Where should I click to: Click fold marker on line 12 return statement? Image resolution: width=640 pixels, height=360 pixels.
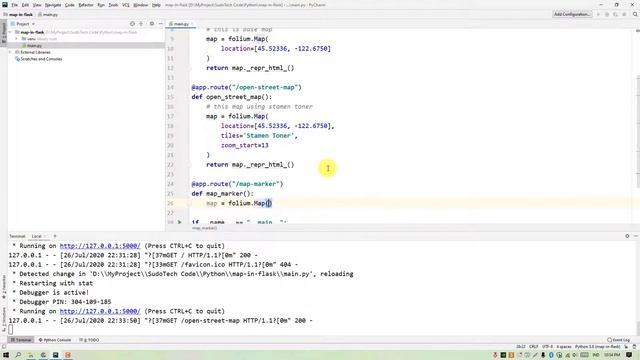(x=189, y=68)
